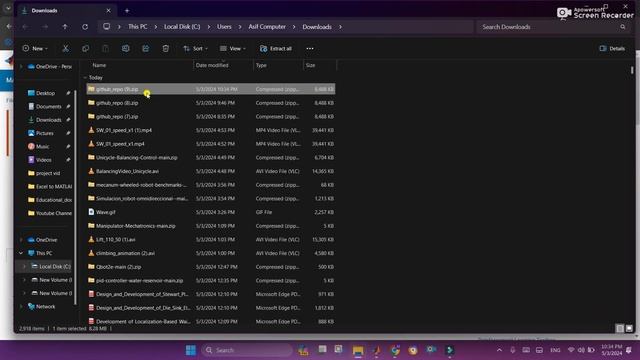
Task: Open the New item menu
Action: (35, 49)
